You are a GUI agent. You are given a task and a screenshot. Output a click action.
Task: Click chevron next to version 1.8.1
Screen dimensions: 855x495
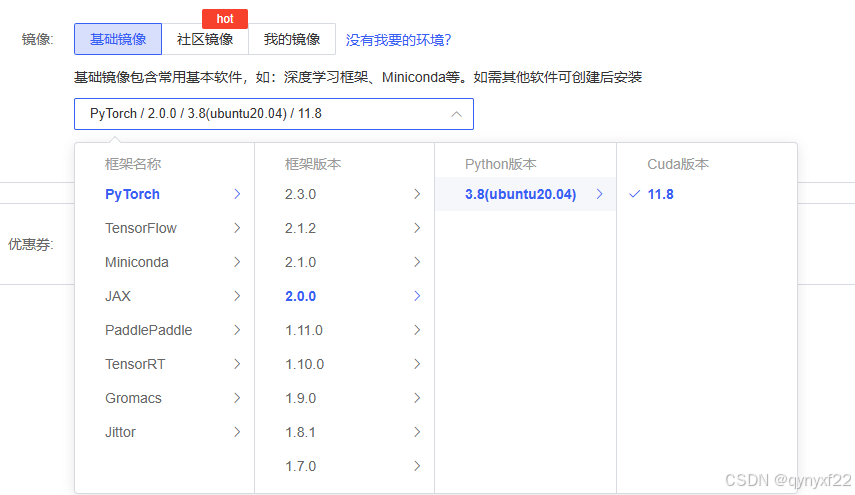point(417,432)
